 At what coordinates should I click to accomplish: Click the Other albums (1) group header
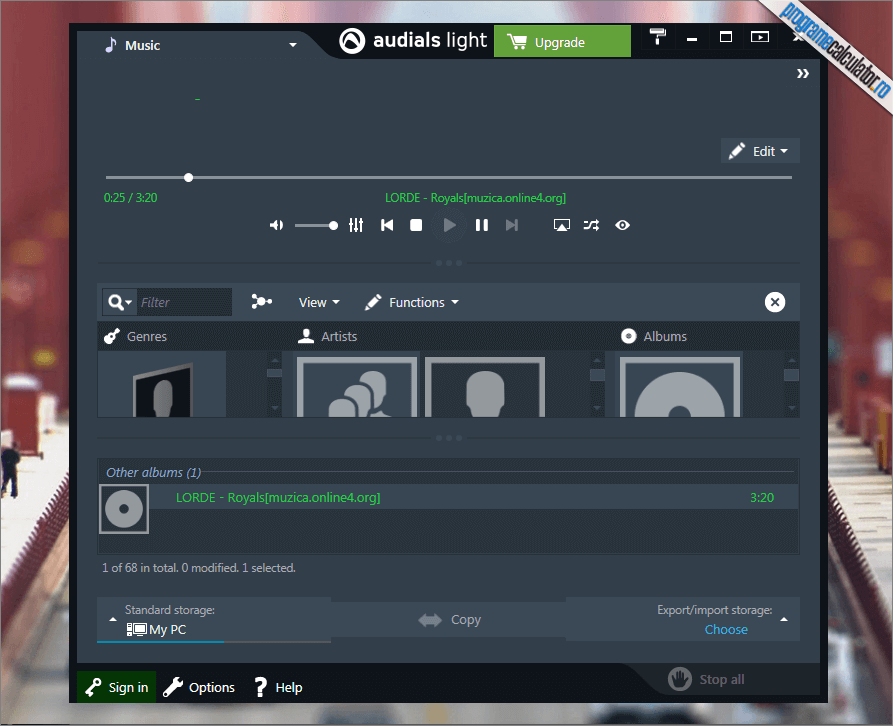pyautogui.click(x=154, y=472)
